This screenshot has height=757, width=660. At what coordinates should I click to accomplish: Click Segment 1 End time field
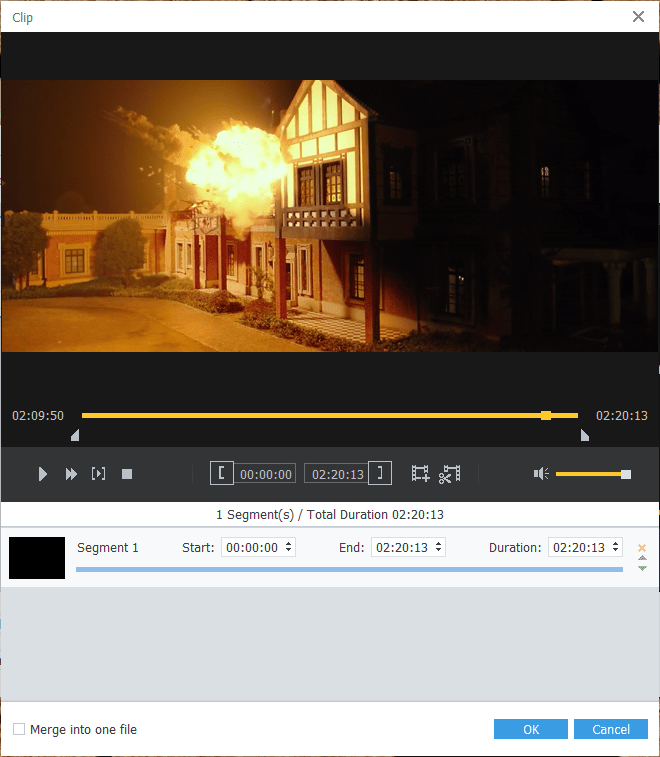(408, 547)
